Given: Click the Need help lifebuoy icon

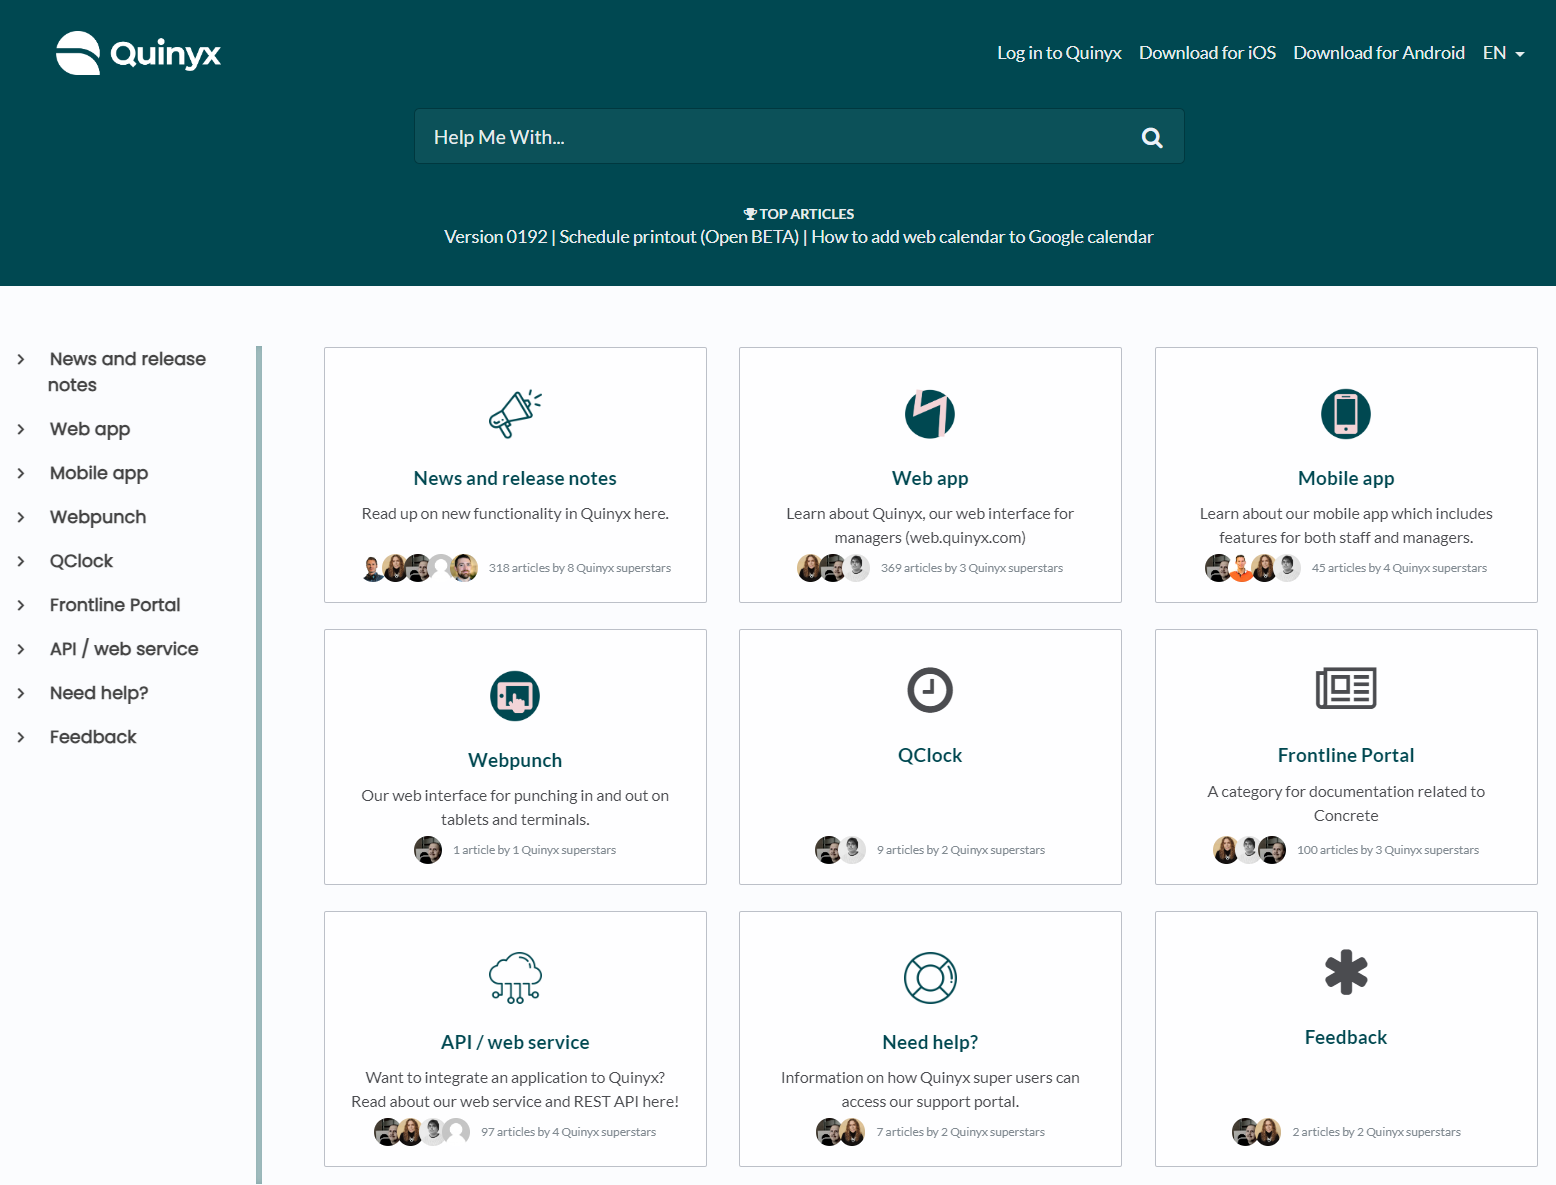Looking at the screenshot, I should tap(930, 978).
